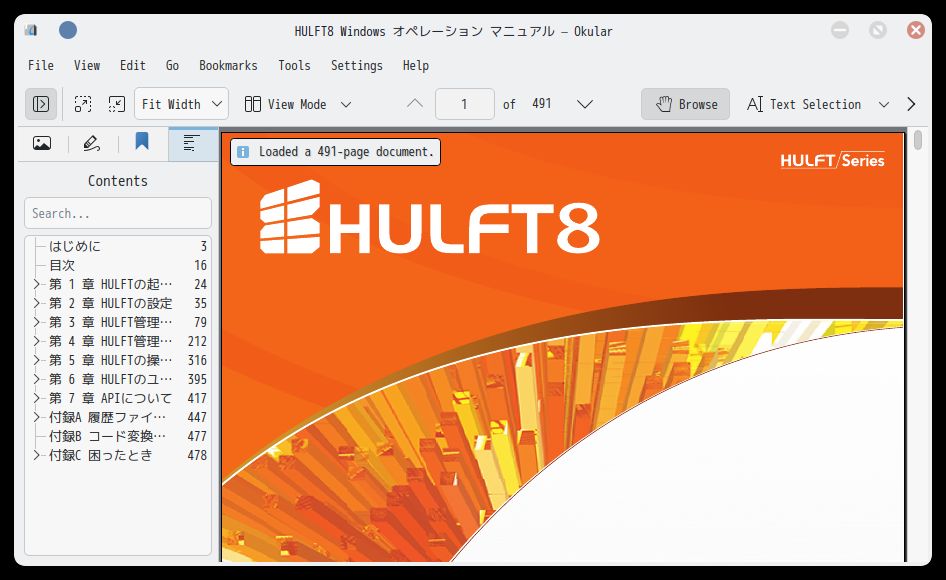Screen dimensions: 946x580
Task: Show more toolbar items chevron
Action: pyautogui.click(x=911, y=104)
